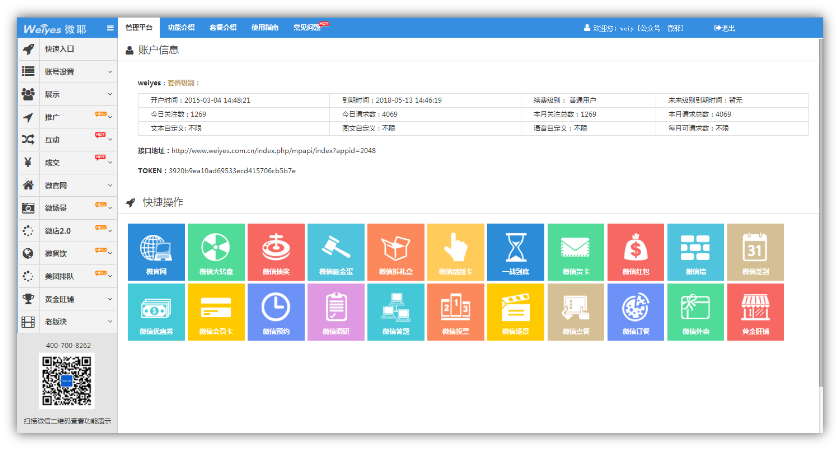Open the red storefront 黄金旺铺 tile
The height and width of the screenshot is (450, 840).
pyautogui.click(x=755, y=312)
